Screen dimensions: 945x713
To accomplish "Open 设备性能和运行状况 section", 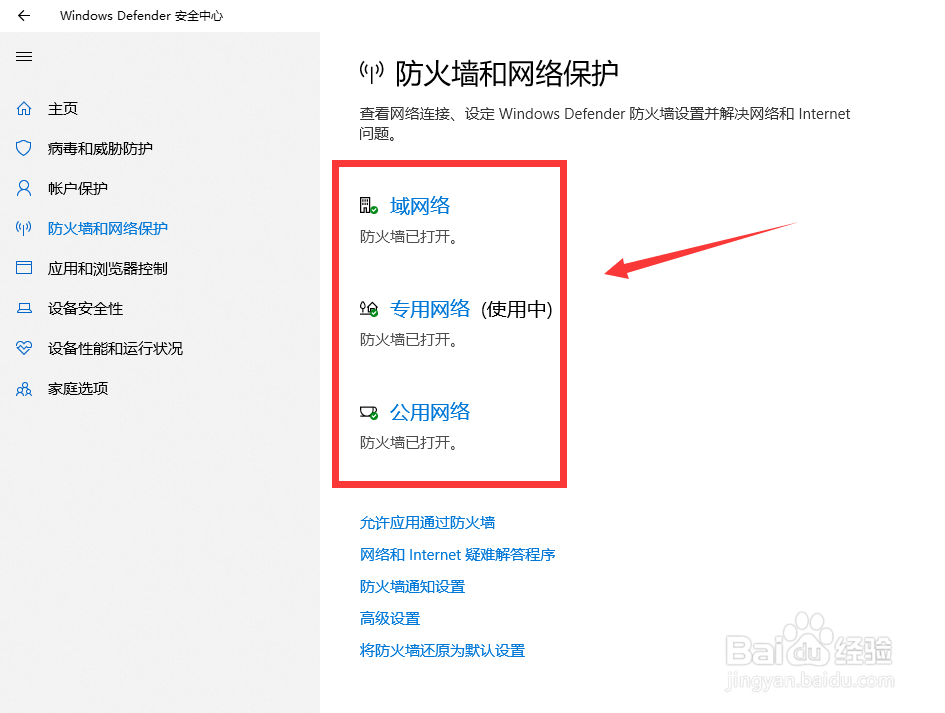I will (x=115, y=348).
